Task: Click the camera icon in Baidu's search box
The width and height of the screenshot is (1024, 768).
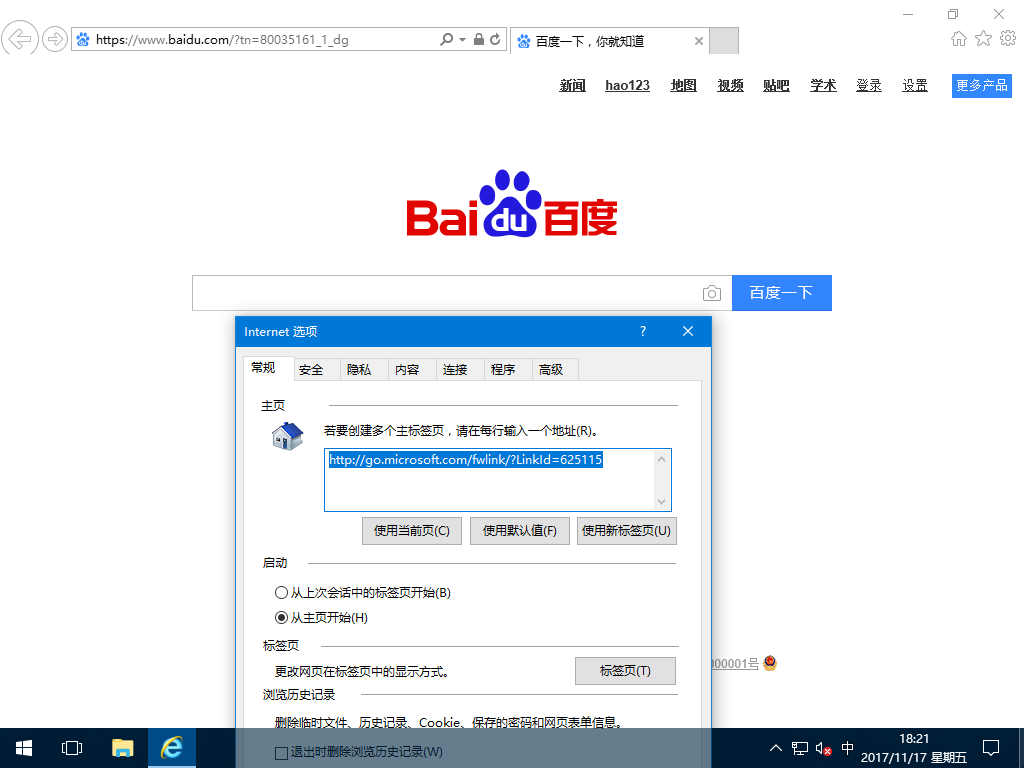Action: point(711,293)
